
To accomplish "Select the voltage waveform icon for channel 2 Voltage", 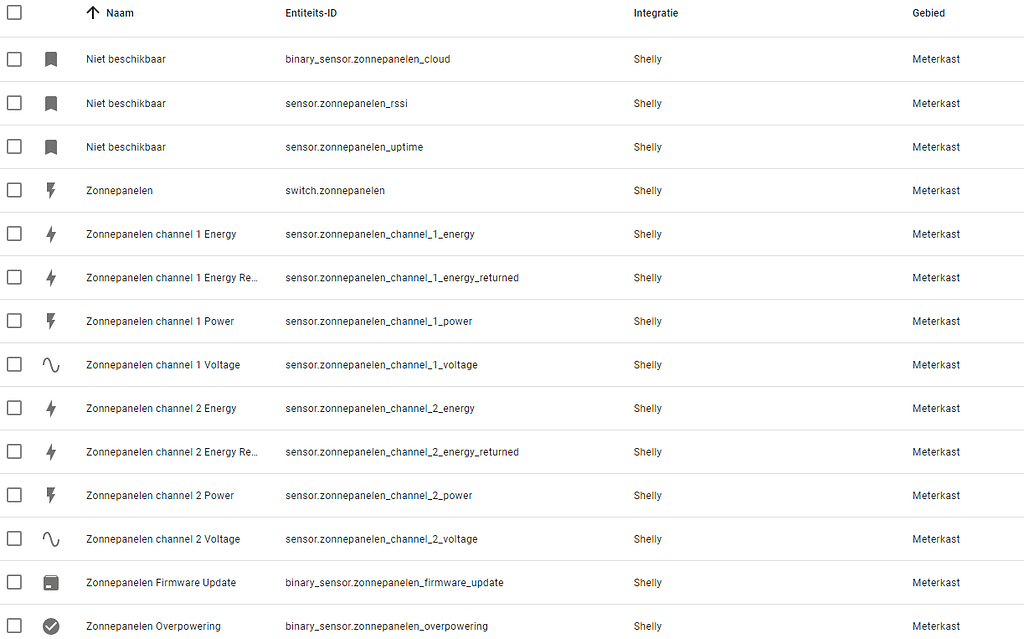I will pos(51,538).
